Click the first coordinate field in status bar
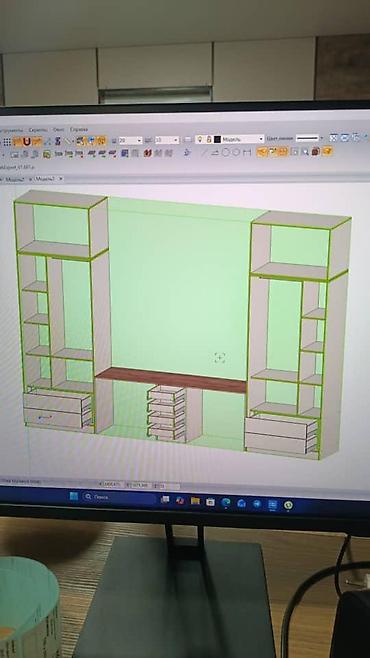370x658 pixels. point(112,485)
